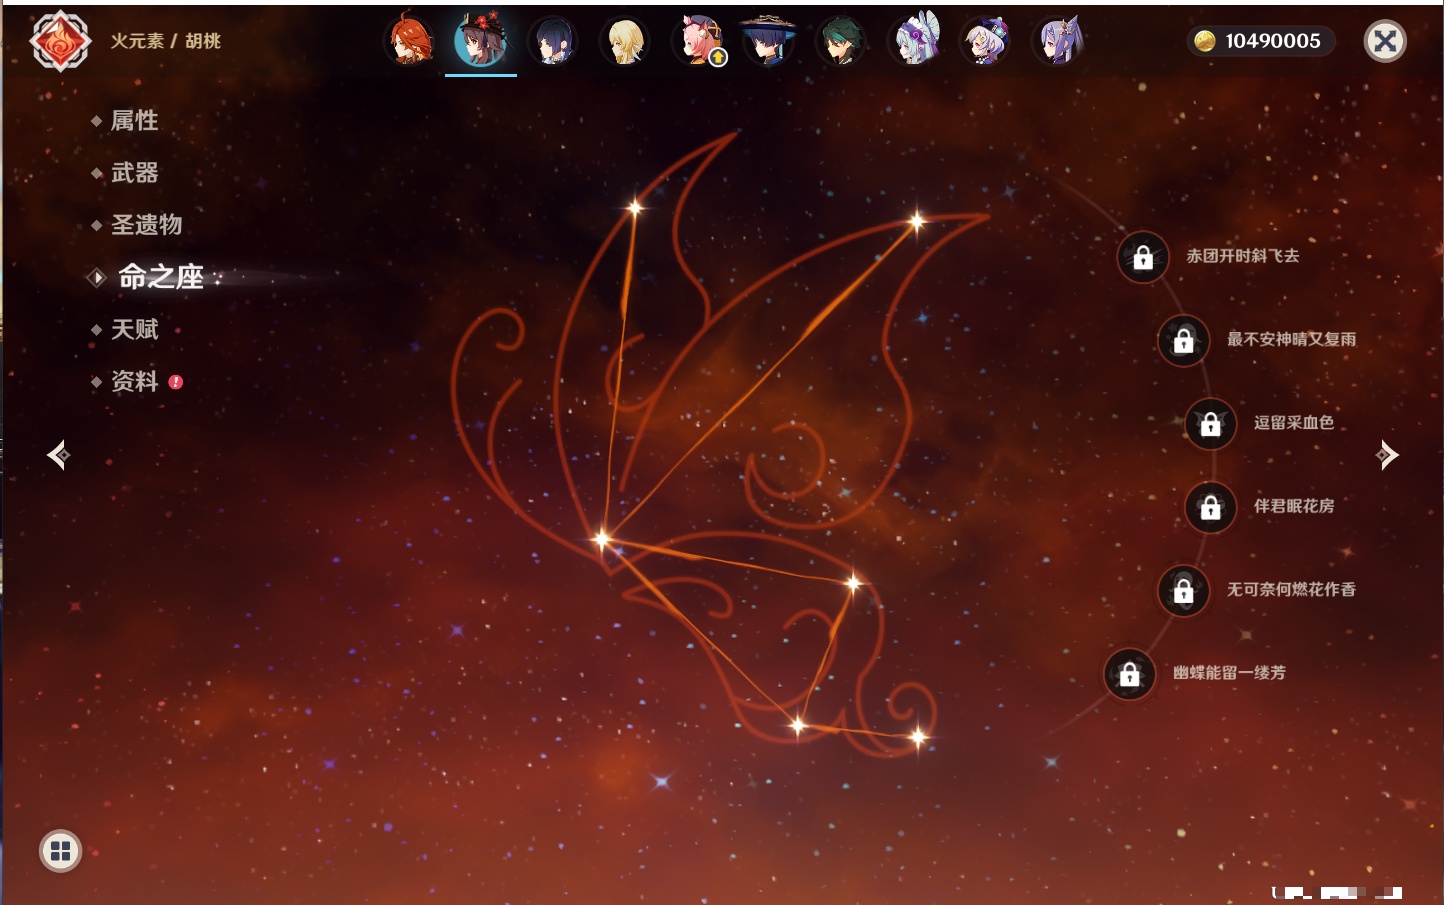Image resolution: width=1444 pixels, height=905 pixels.
Task: Select the 命之座 constellation page
Action: 160,277
